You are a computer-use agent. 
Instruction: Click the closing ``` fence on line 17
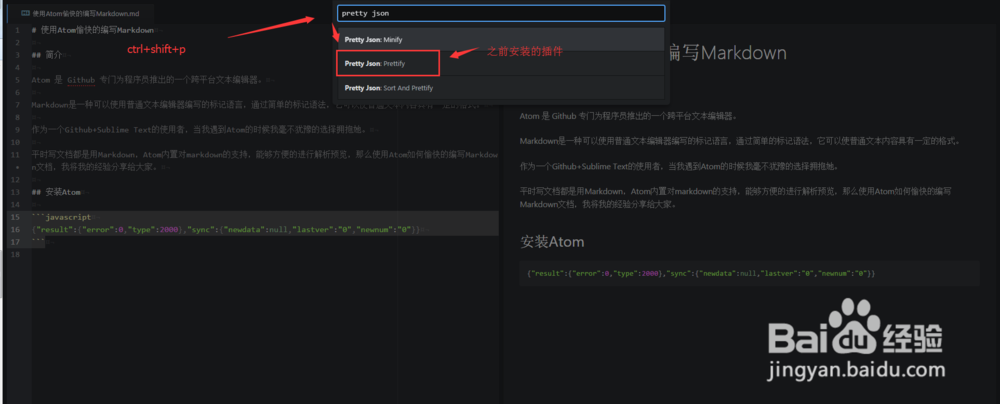click(x=38, y=242)
